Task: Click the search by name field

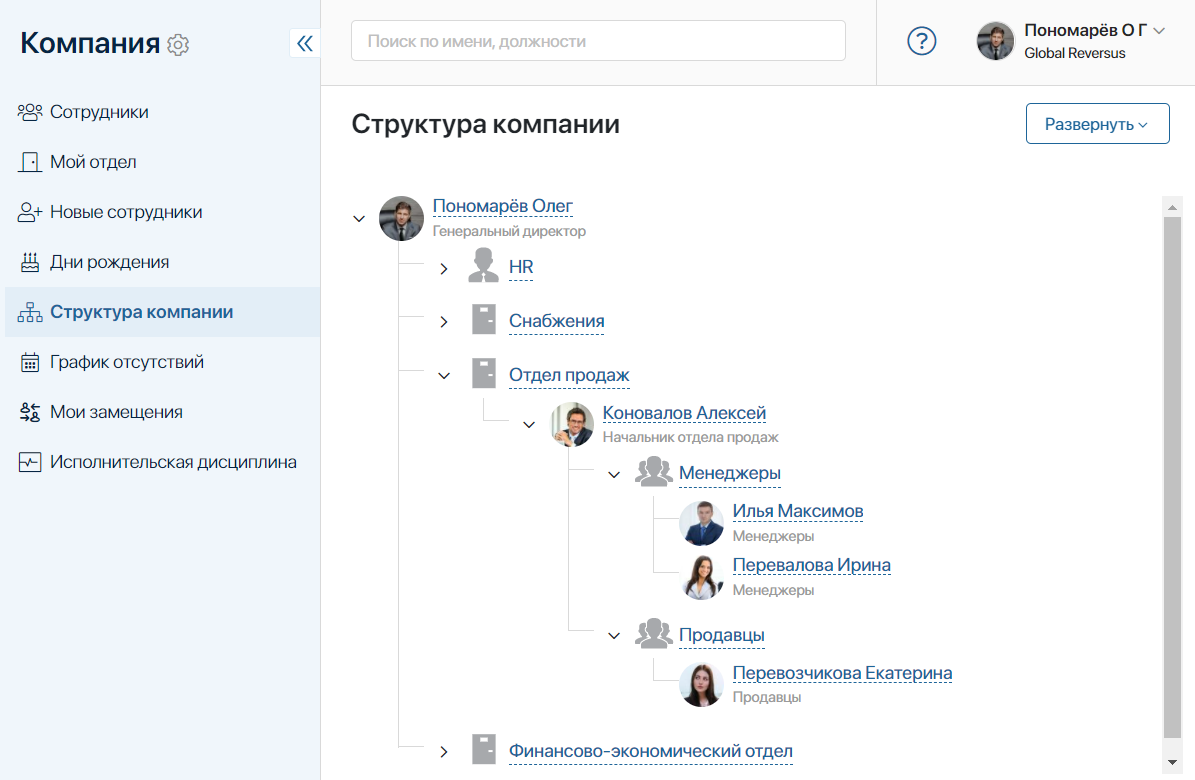Action: [598, 41]
